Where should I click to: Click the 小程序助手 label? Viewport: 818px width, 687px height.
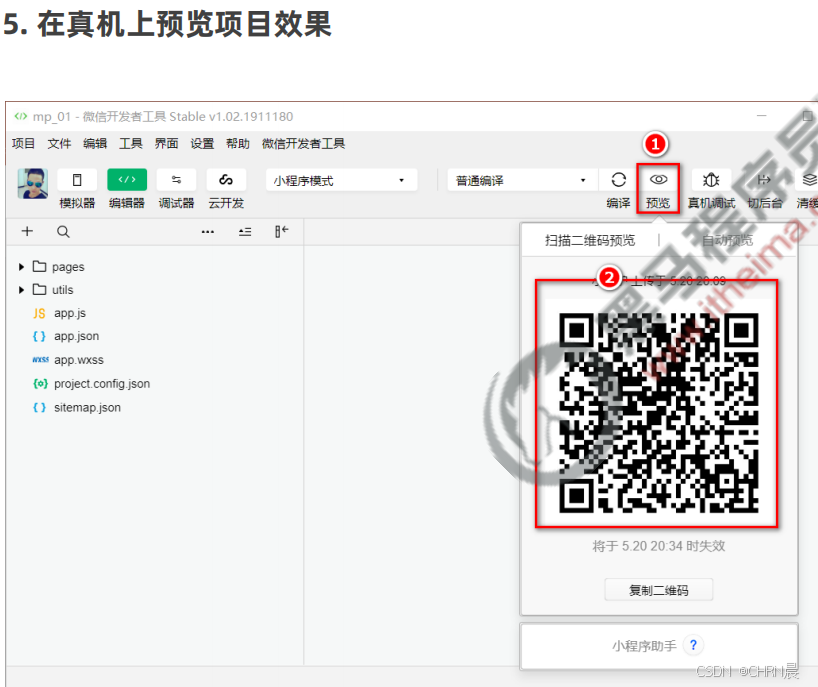pos(644,646)
